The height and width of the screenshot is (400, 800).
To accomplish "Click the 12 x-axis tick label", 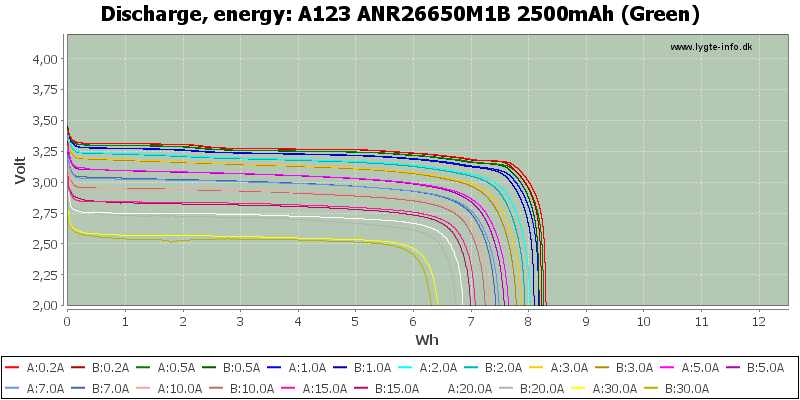I will [x=759, y=321].
